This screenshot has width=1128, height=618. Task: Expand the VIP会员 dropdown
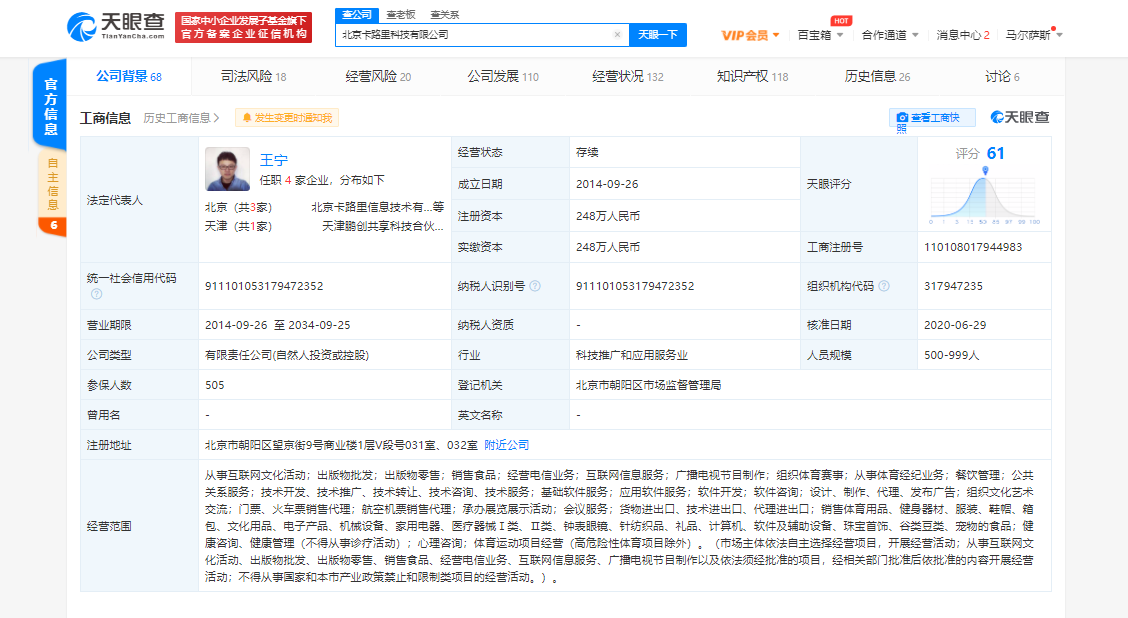[751, 35]
